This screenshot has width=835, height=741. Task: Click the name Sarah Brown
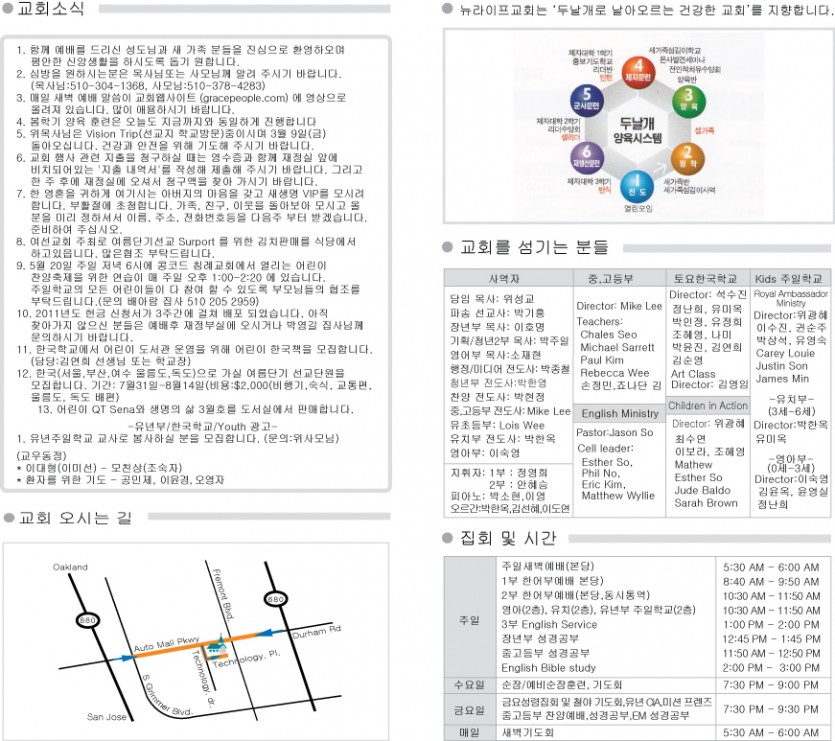point(706,503)
